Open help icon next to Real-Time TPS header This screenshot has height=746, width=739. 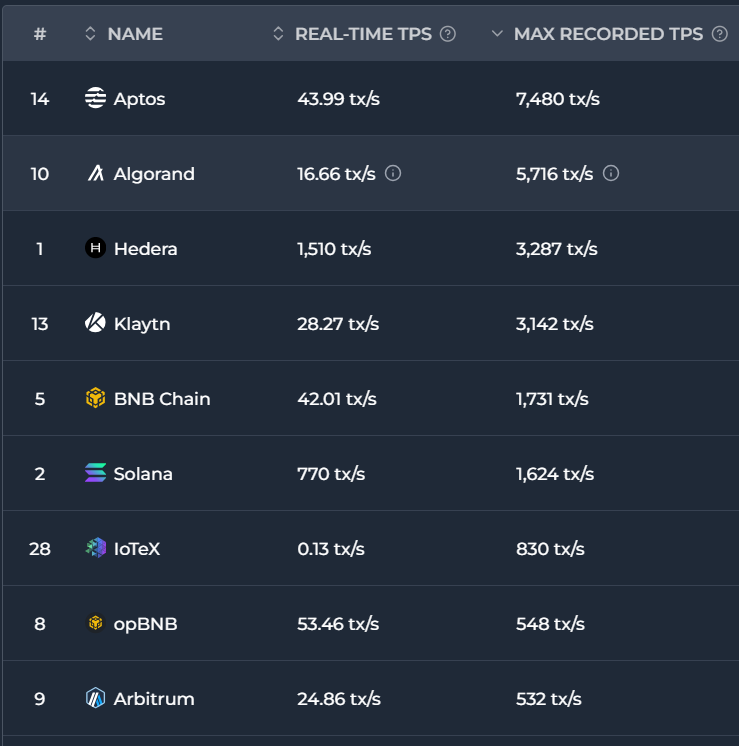448,34
